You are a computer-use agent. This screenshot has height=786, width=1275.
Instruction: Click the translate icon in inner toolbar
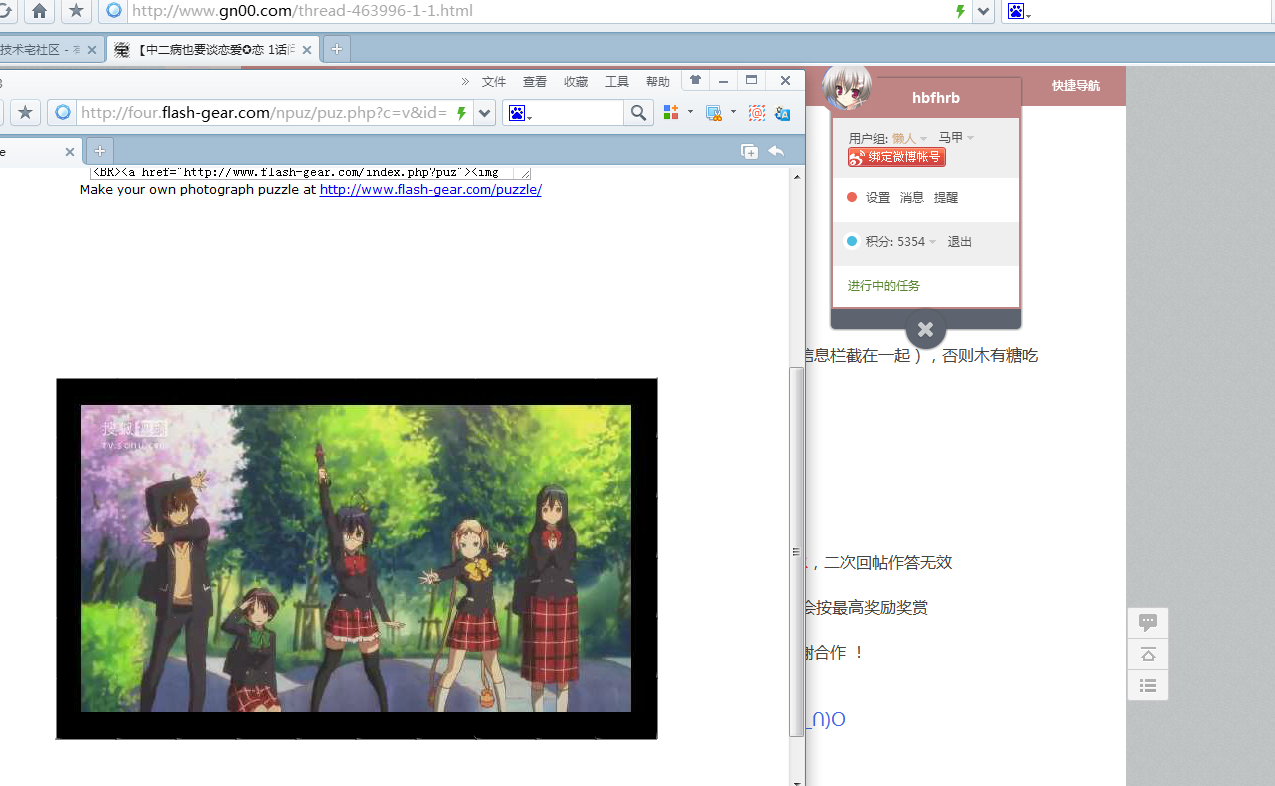783,113
